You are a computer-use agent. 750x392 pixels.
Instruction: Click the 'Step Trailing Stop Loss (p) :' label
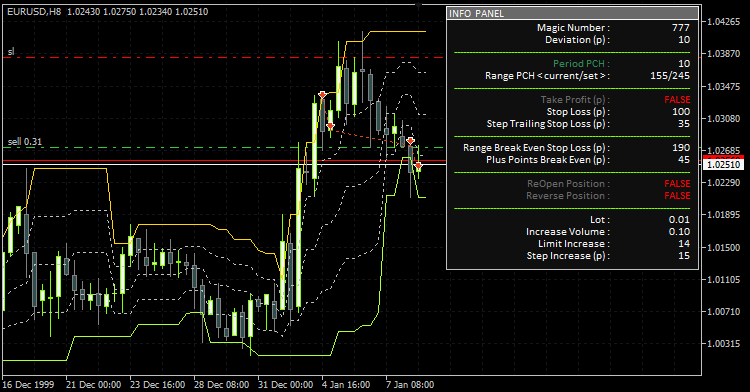[548, 124]
